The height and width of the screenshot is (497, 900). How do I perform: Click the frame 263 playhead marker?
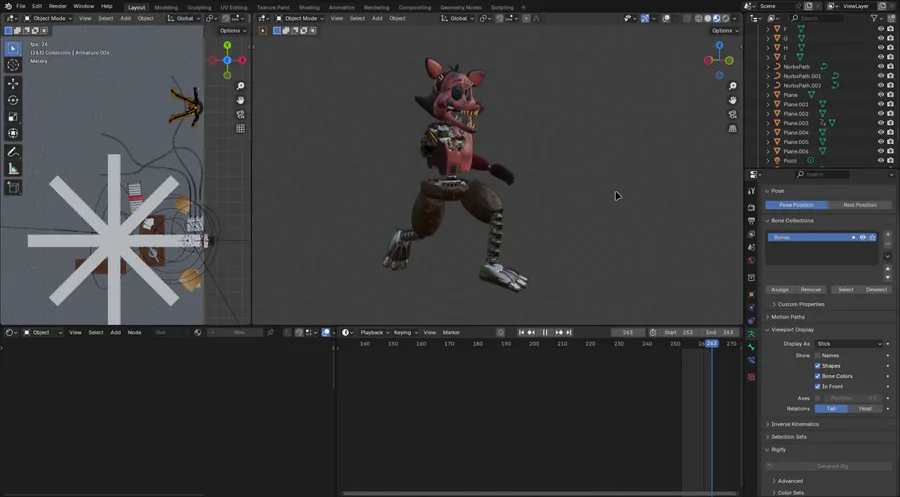(712, 343)
